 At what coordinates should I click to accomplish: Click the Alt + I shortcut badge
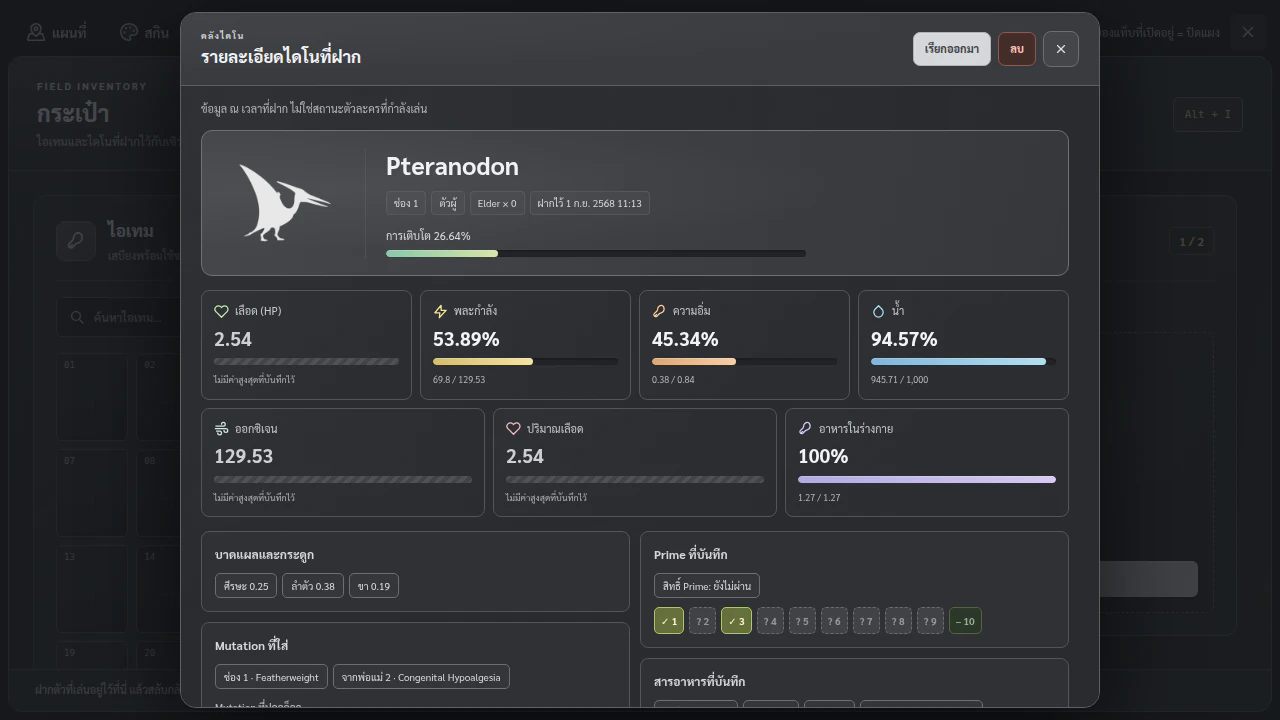pyautogui.click(x=1208, y=114)
